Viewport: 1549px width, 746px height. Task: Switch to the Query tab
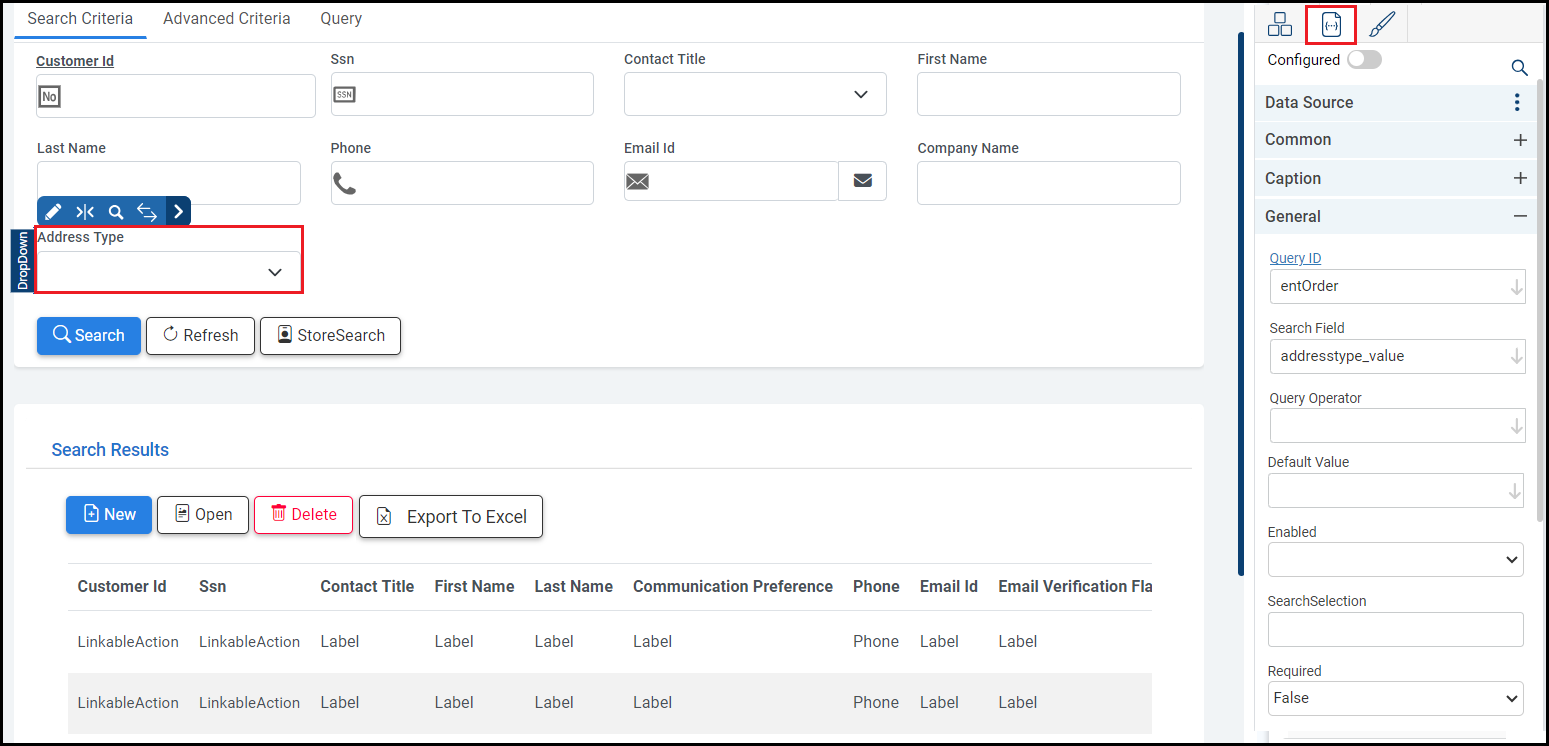click(x=341, y=19)
